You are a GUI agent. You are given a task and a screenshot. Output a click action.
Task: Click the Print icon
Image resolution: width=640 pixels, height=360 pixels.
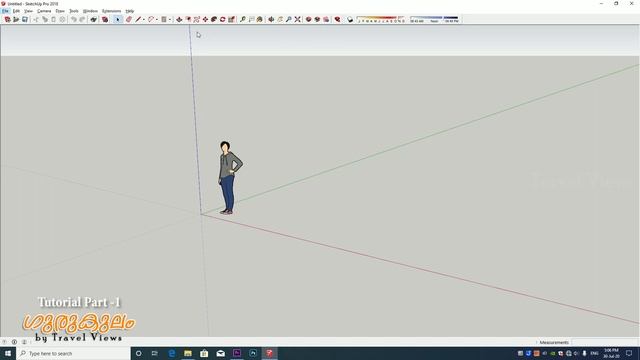click(93, 19)
